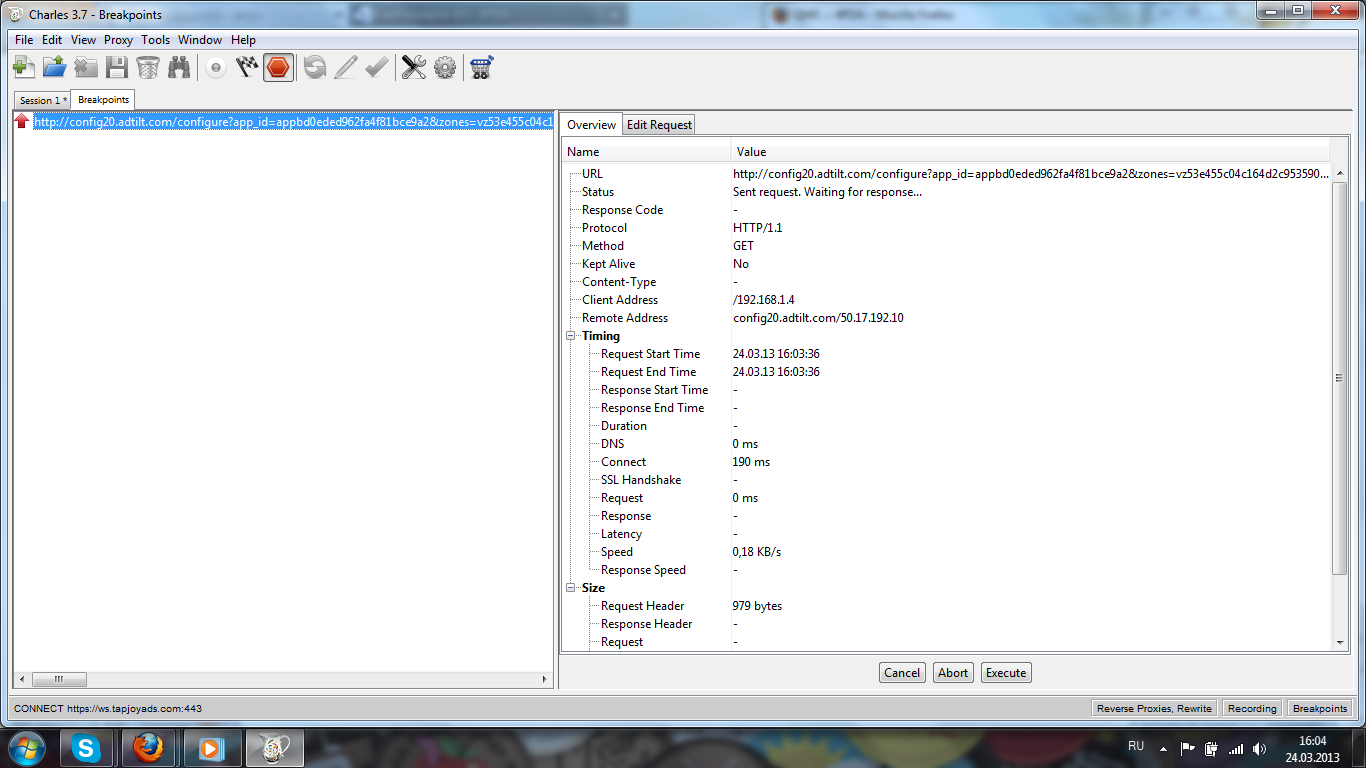Show hidden tray icons arrow
1366x768 pixels.
pos(1163,748)
